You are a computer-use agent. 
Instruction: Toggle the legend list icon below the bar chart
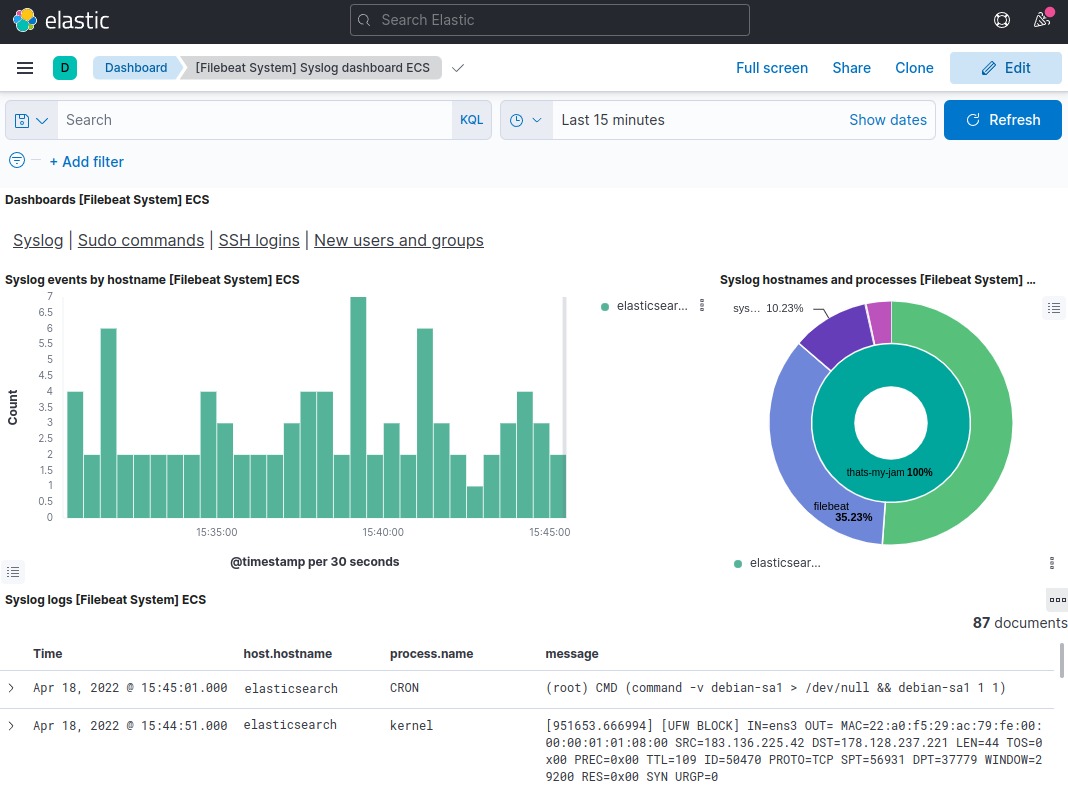tap(13, 571)
